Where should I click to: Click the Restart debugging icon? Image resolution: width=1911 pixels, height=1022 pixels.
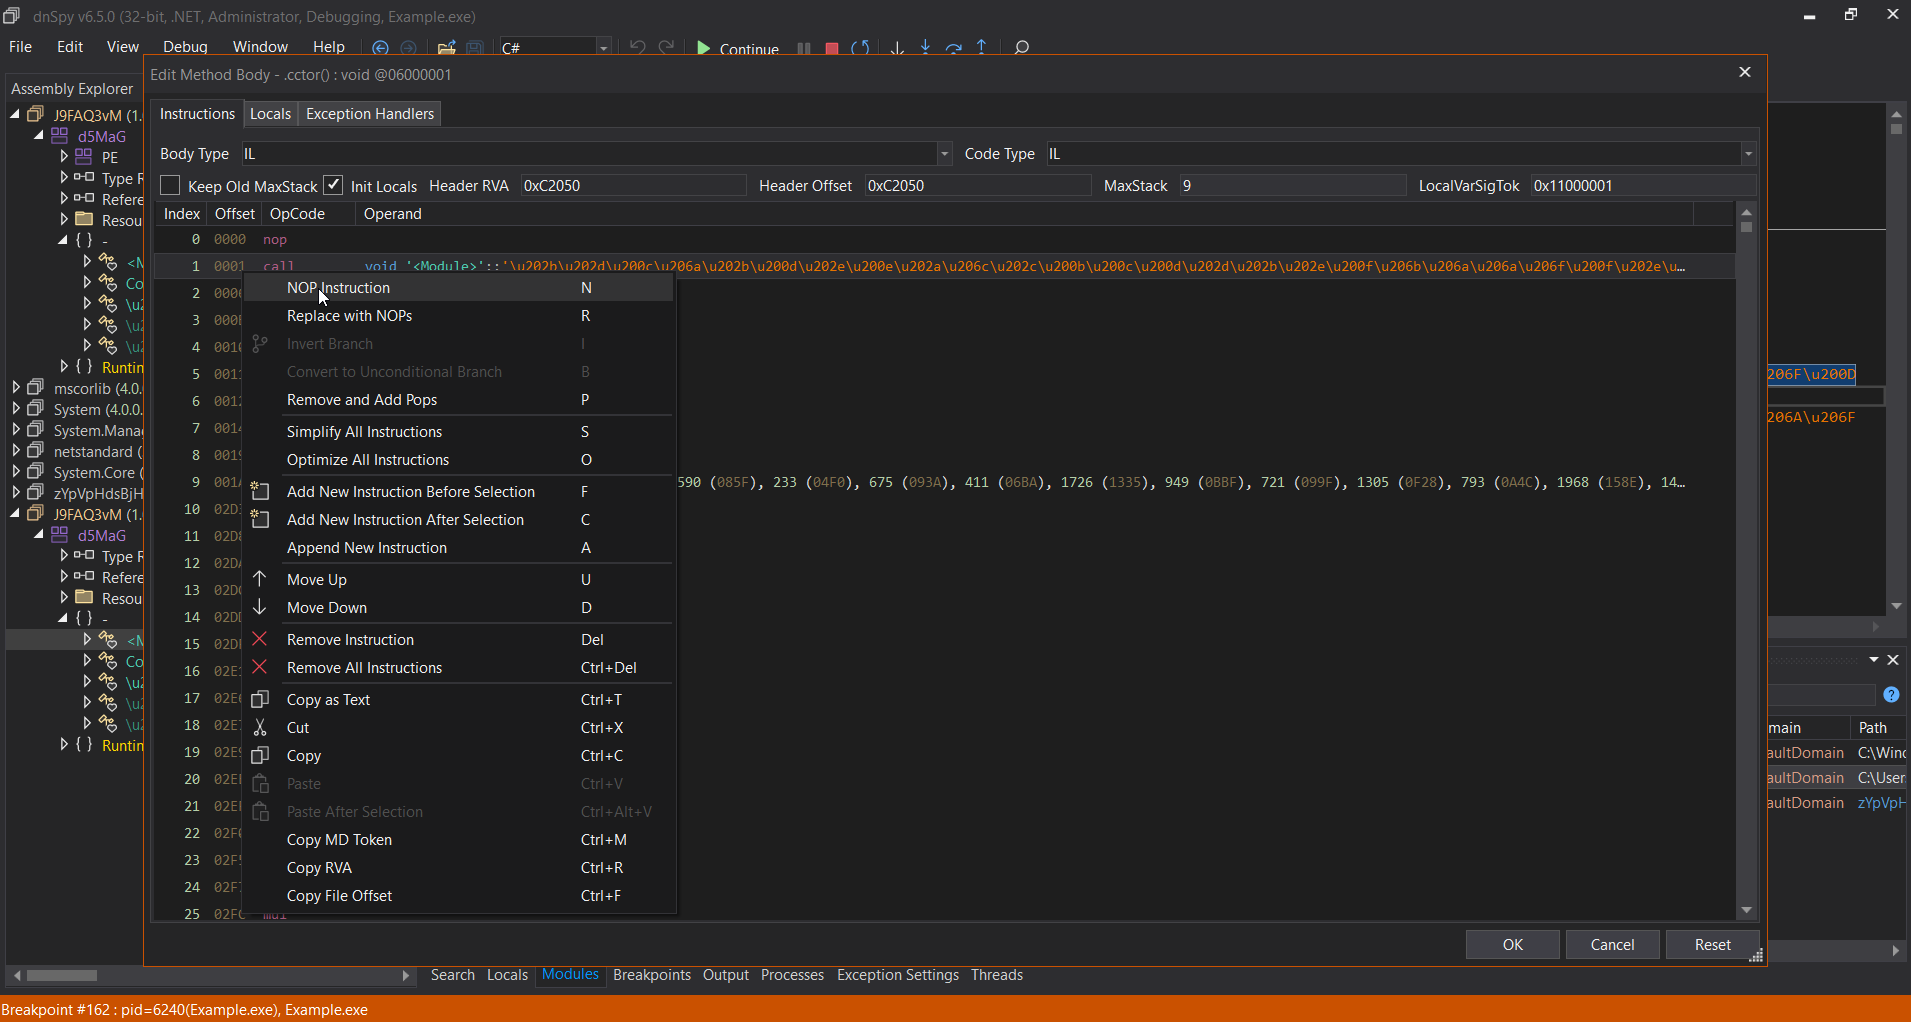860,48
